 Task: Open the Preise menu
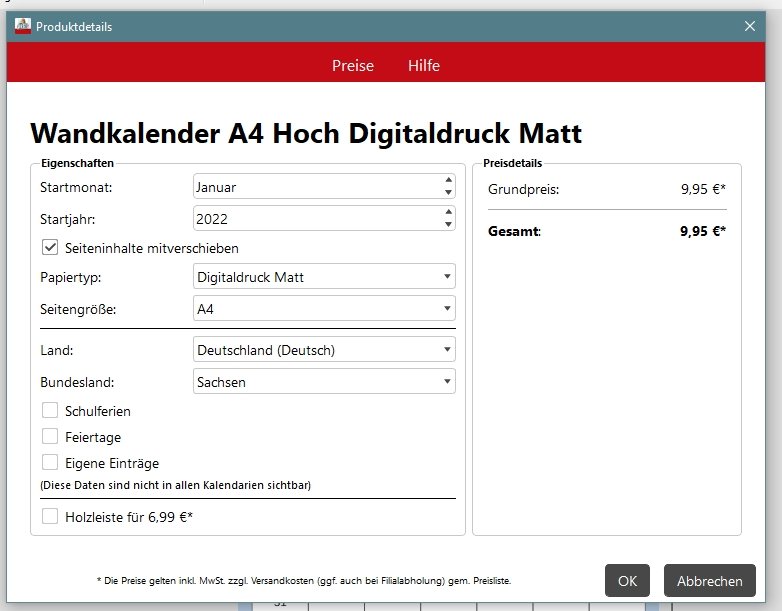pyautogui.click(x=353, y=66)
